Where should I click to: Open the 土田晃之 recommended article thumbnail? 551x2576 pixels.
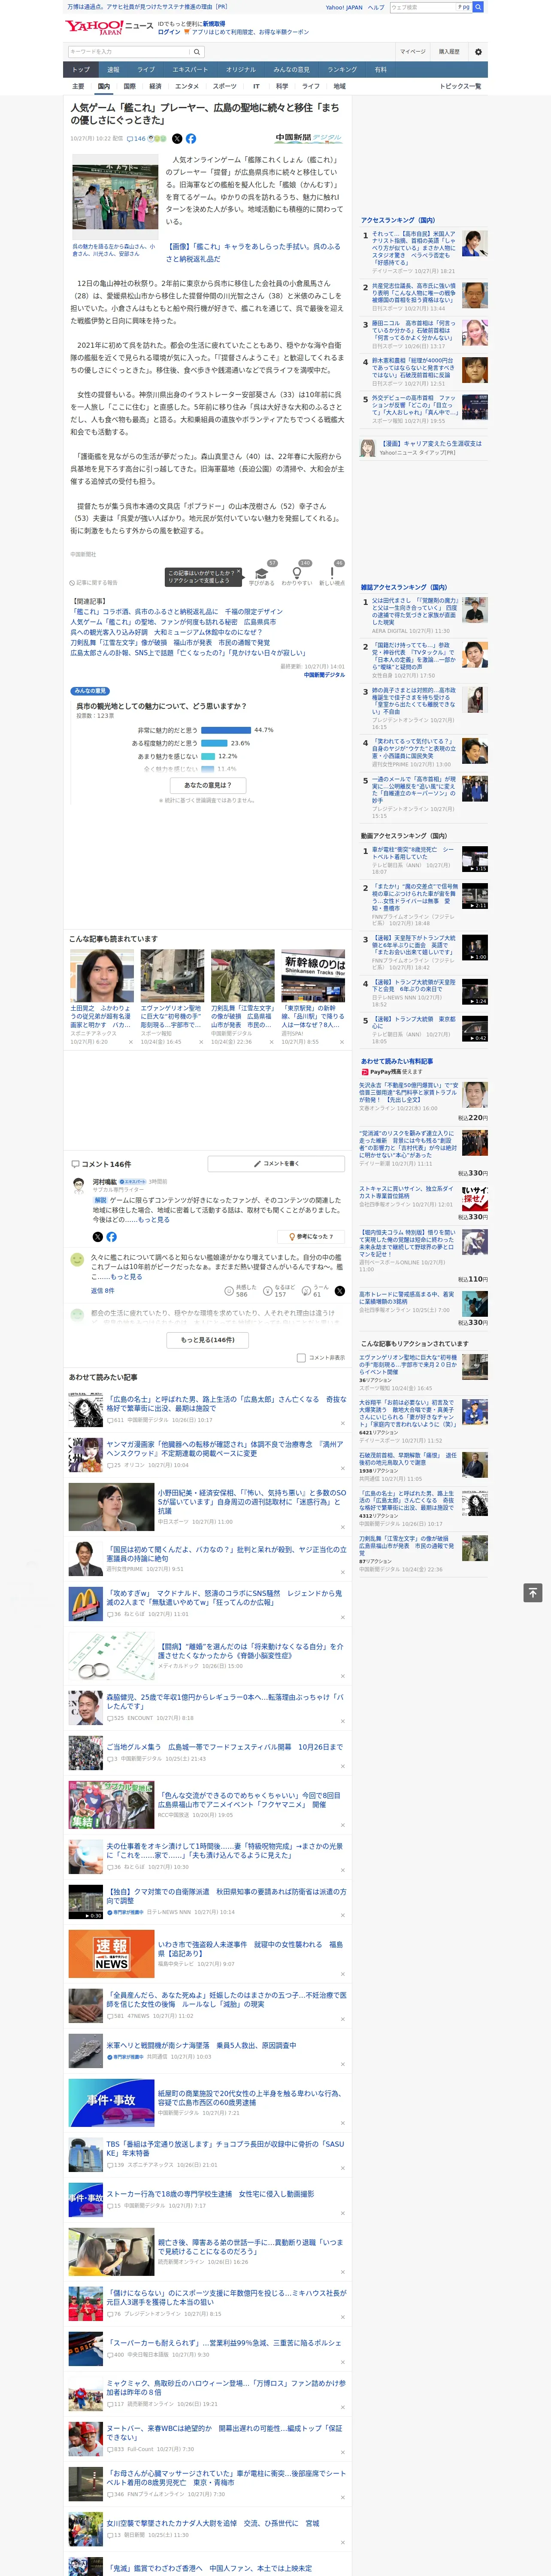click(x=102, y=975)
